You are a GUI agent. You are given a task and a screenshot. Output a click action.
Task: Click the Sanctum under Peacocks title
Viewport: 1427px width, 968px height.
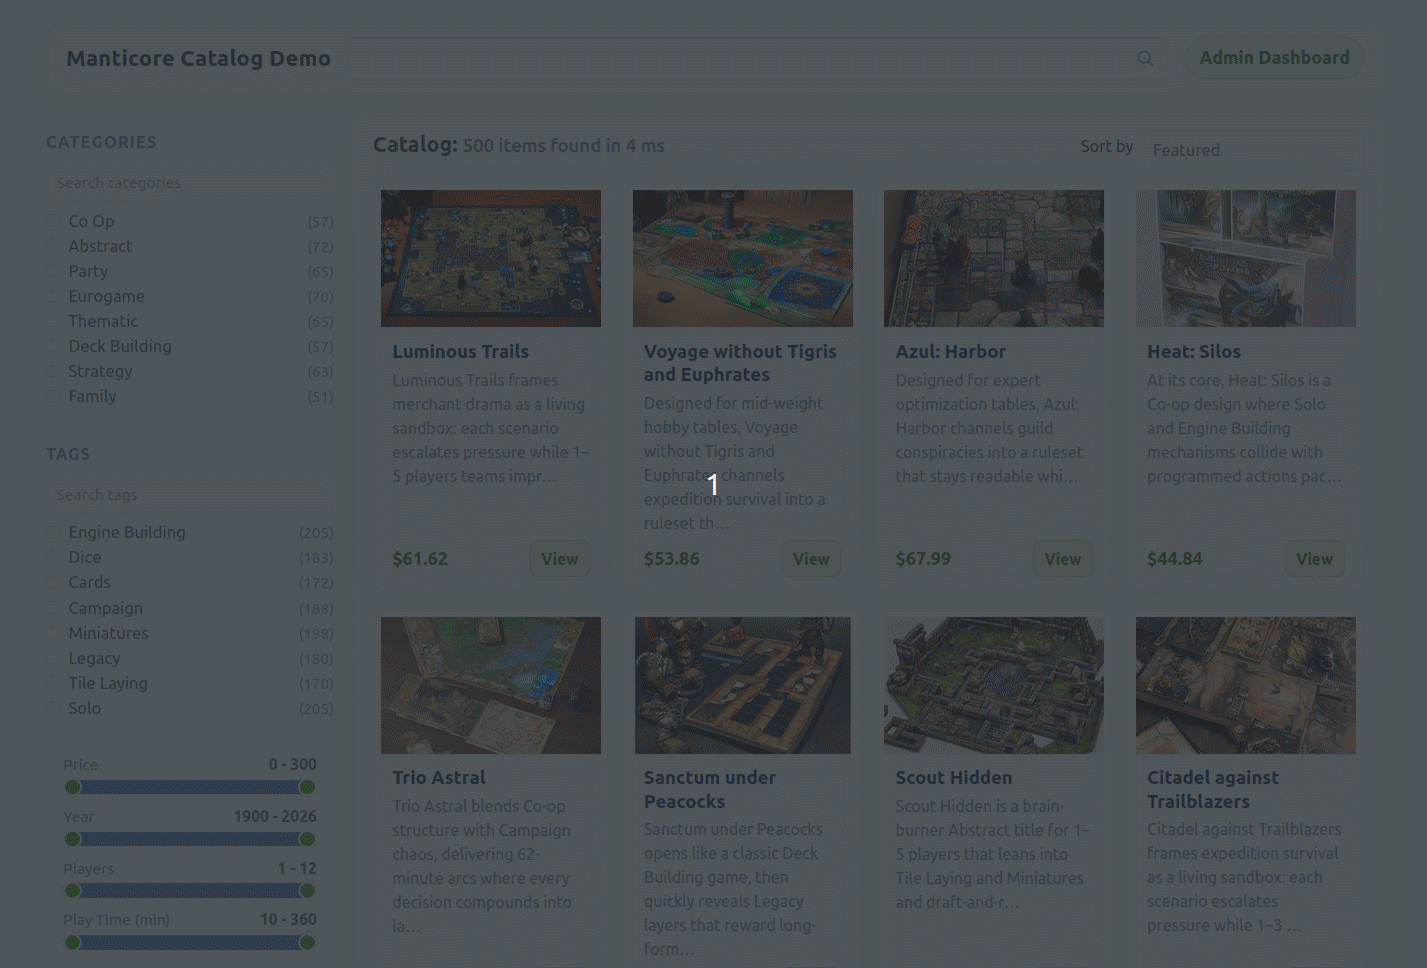click(x=709, y=789)
